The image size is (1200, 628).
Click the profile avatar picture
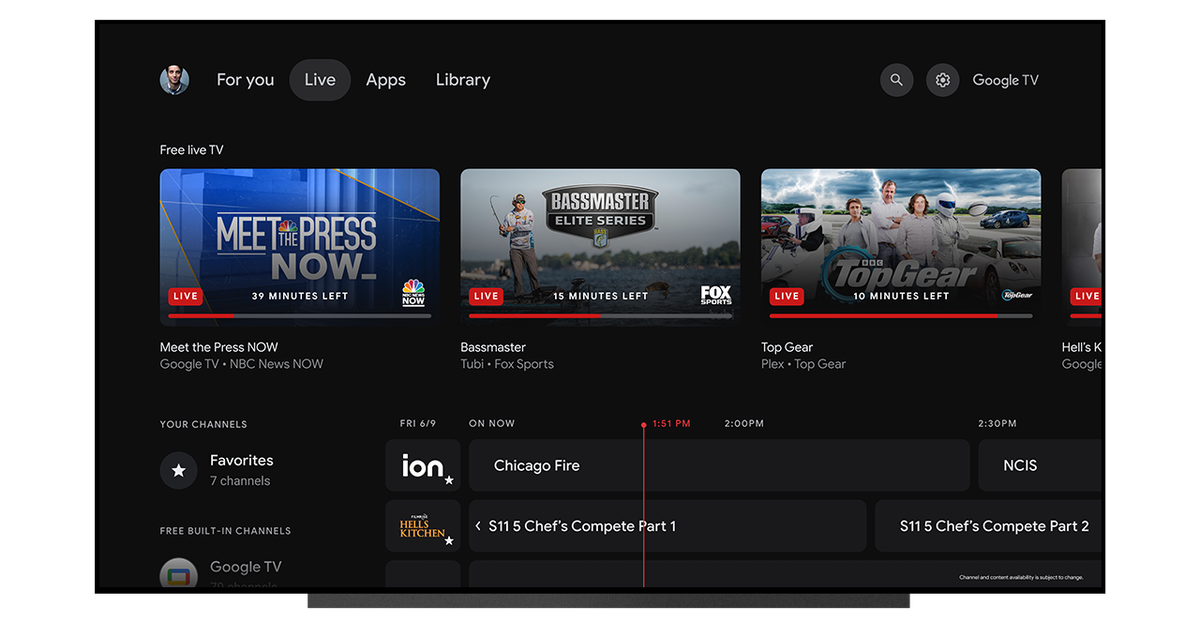174,80
